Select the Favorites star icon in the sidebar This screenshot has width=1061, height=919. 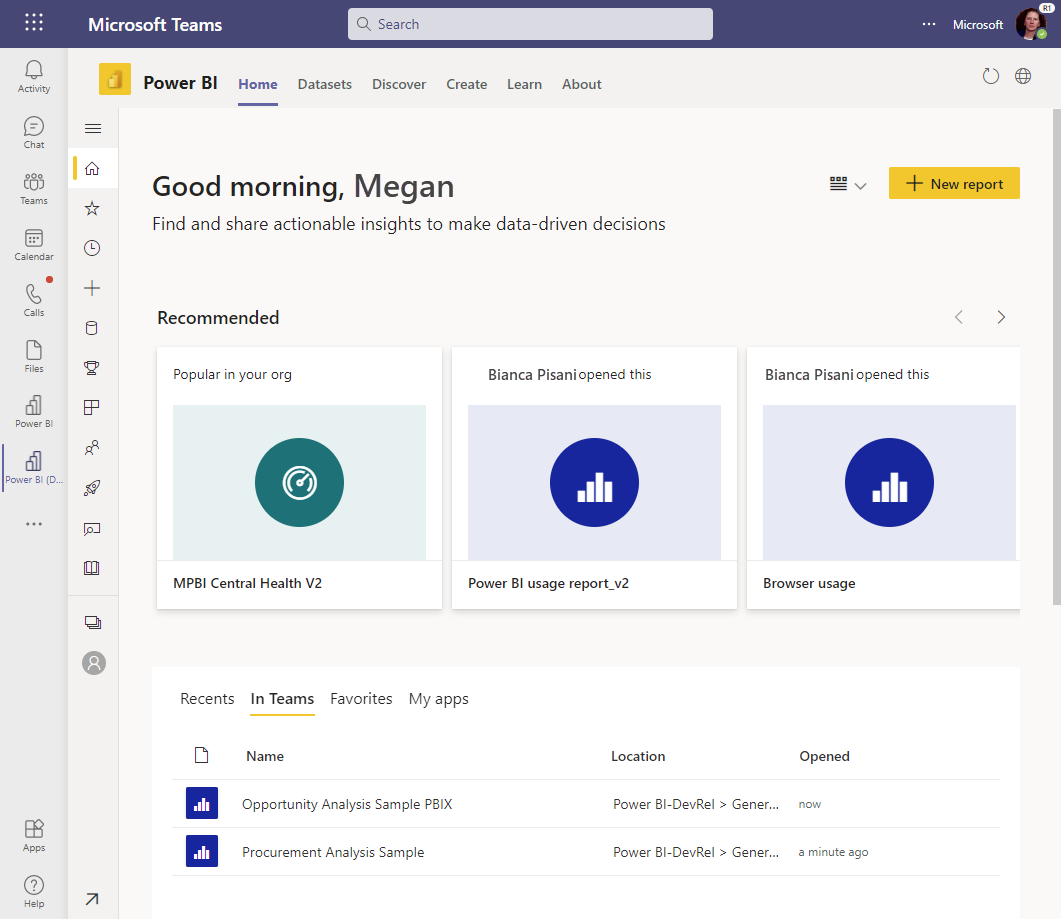pos(92,208)
